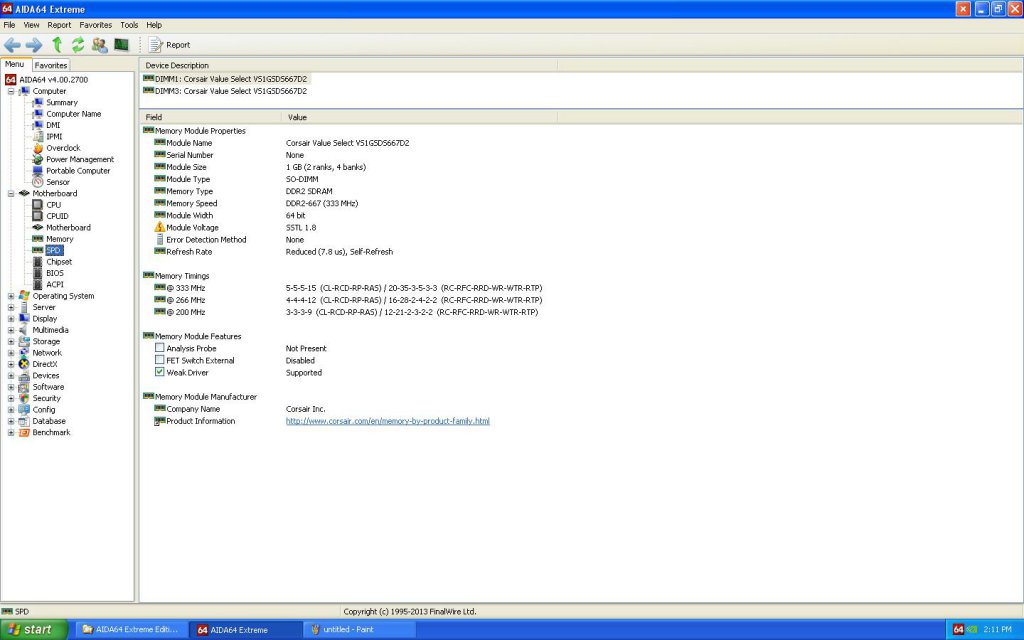Open the Corsair product information link
Viewport: 1024px width, 640px height.
[387, 421]
